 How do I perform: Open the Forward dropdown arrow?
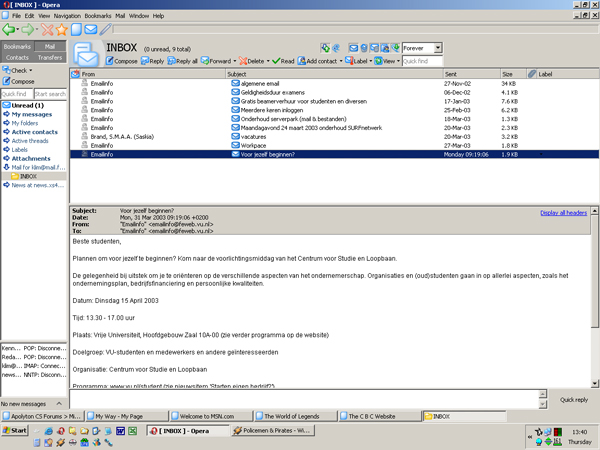pyautogui.click(x=236, y=61)
